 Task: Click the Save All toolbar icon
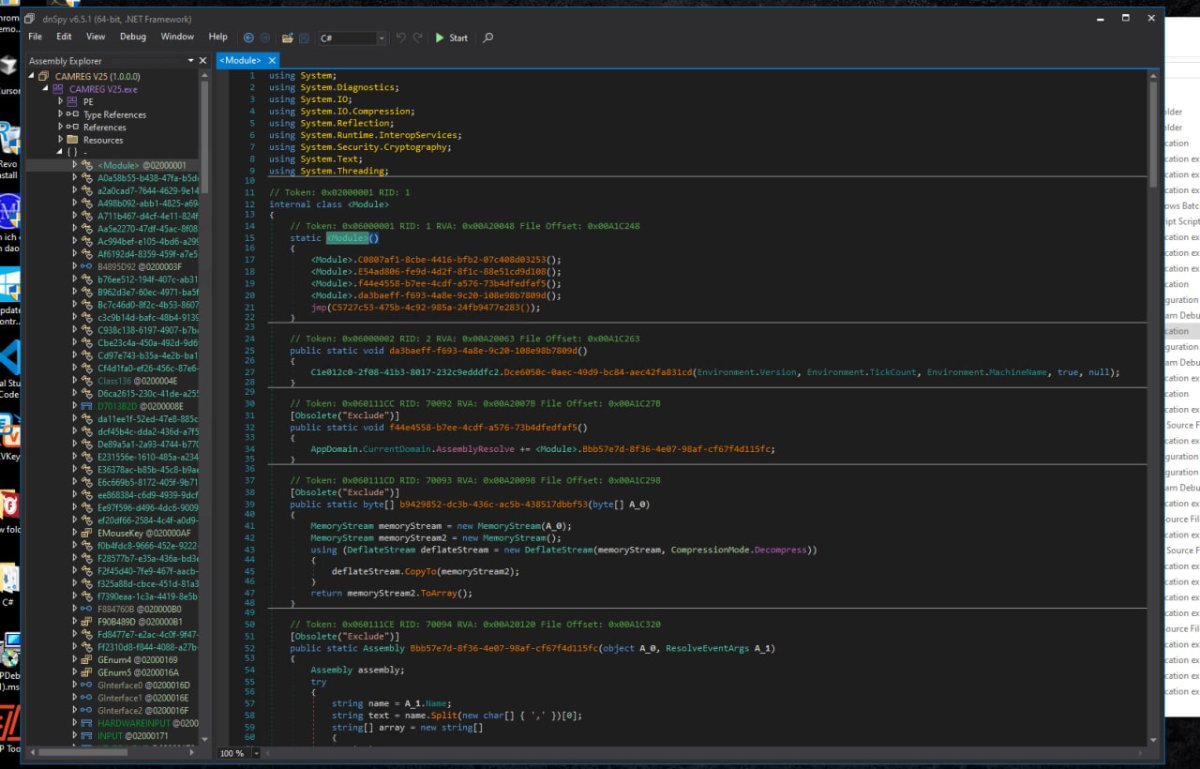(302, 38)
